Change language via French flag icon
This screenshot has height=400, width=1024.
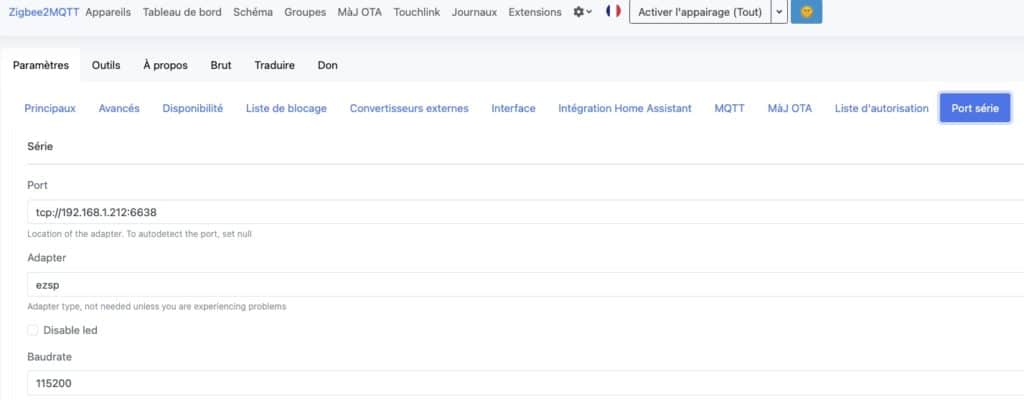(x=613, y=11)
